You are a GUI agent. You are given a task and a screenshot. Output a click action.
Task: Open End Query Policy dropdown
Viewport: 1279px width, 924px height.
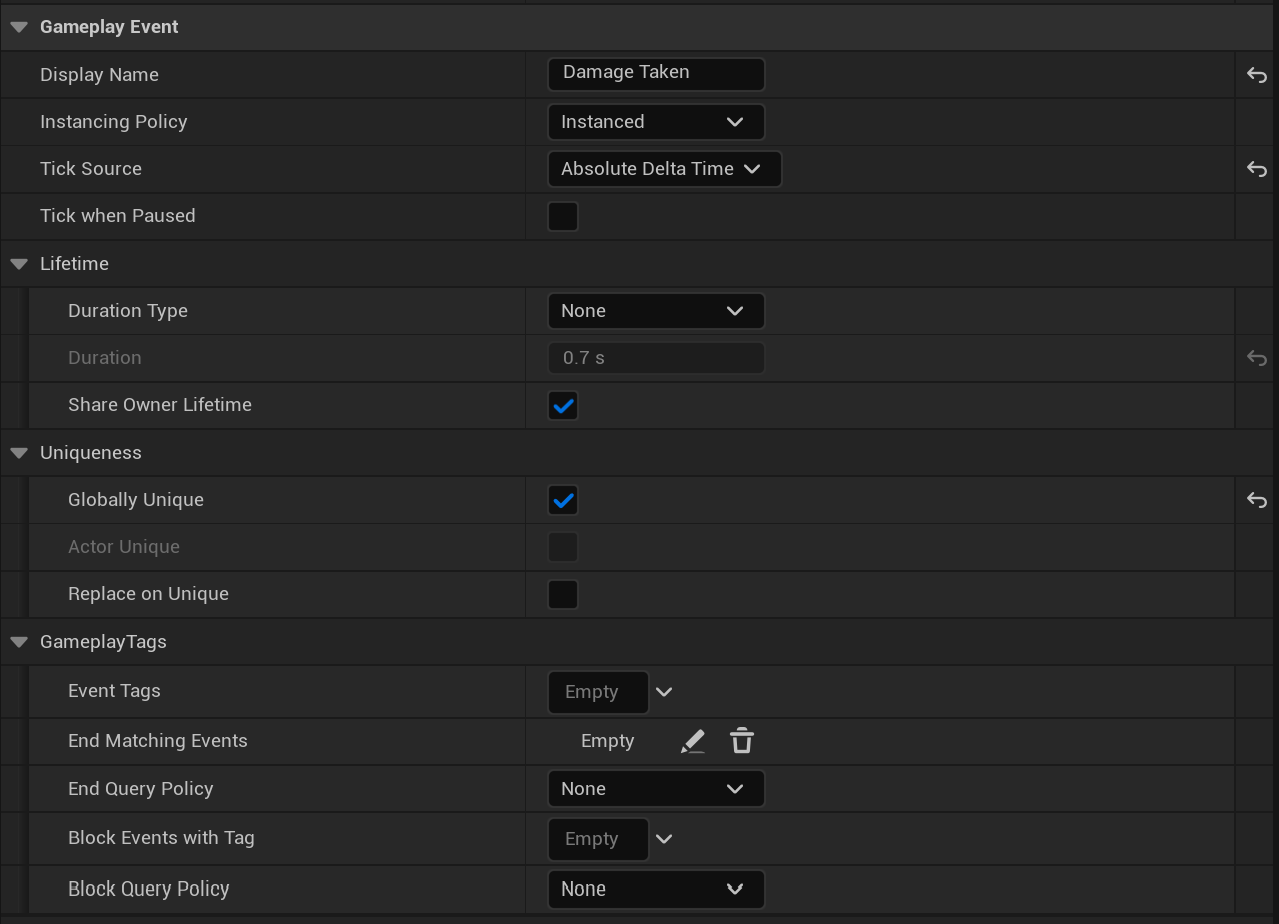(x=656, y=789)
